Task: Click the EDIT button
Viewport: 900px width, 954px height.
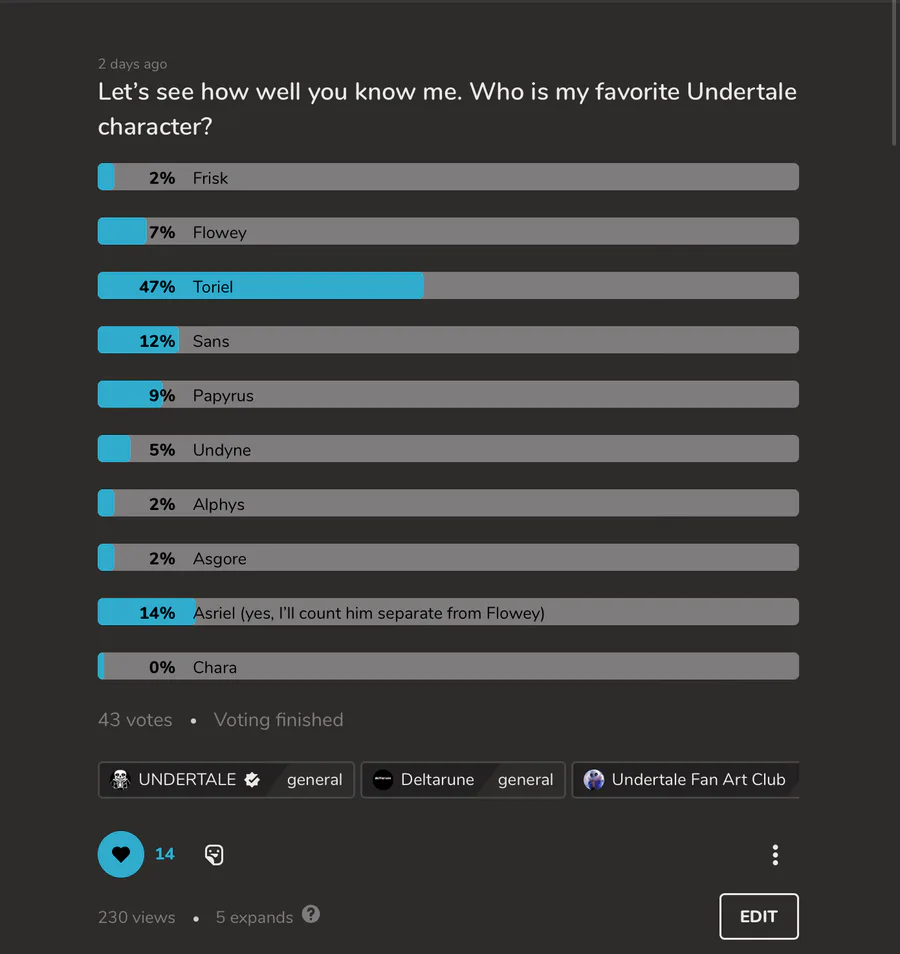Action: 758,916
